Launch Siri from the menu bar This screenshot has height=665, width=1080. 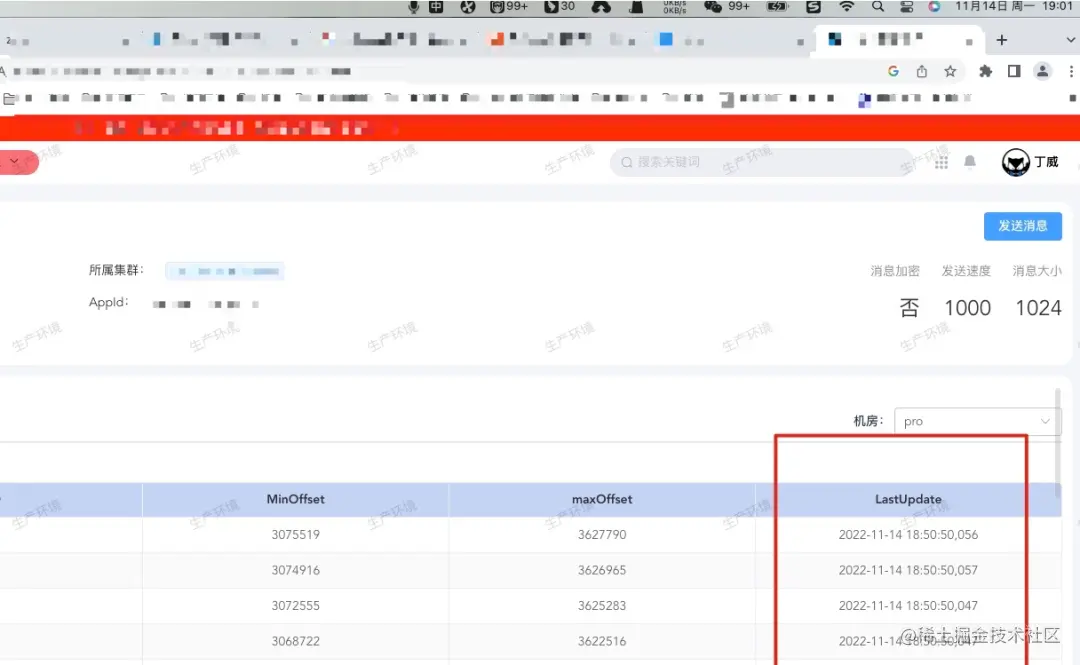(934, 7)
